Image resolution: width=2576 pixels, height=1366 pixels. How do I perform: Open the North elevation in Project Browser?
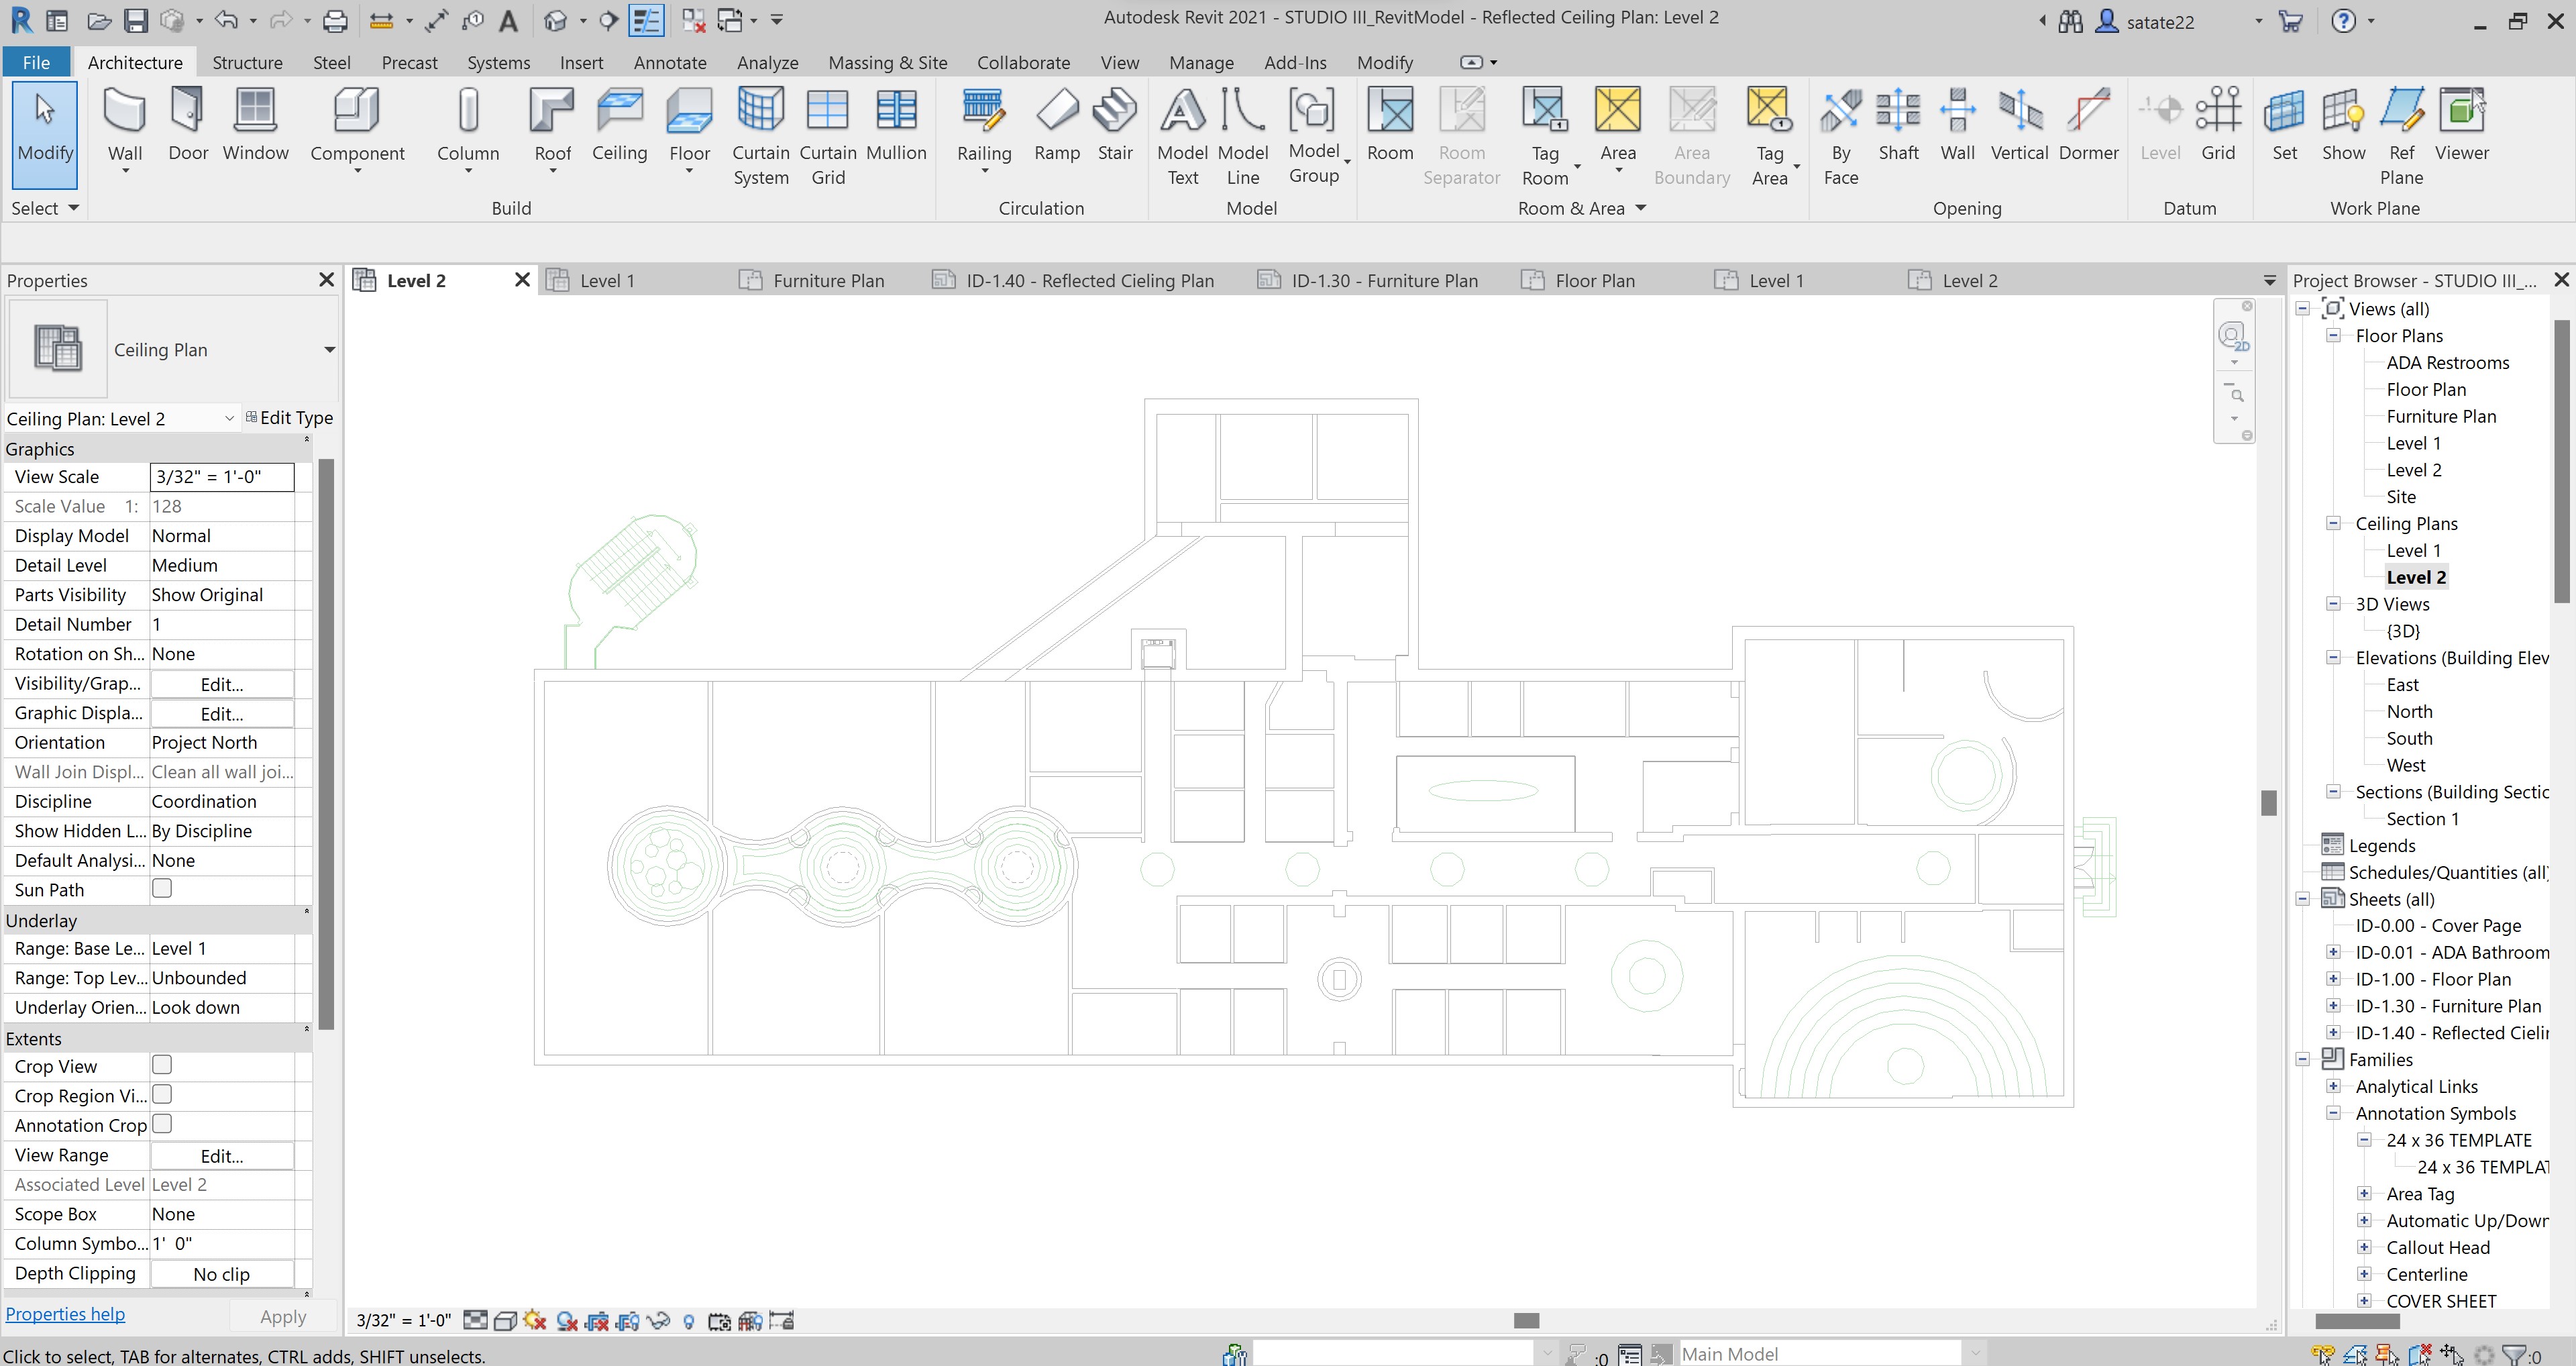tap(2409, 712)
